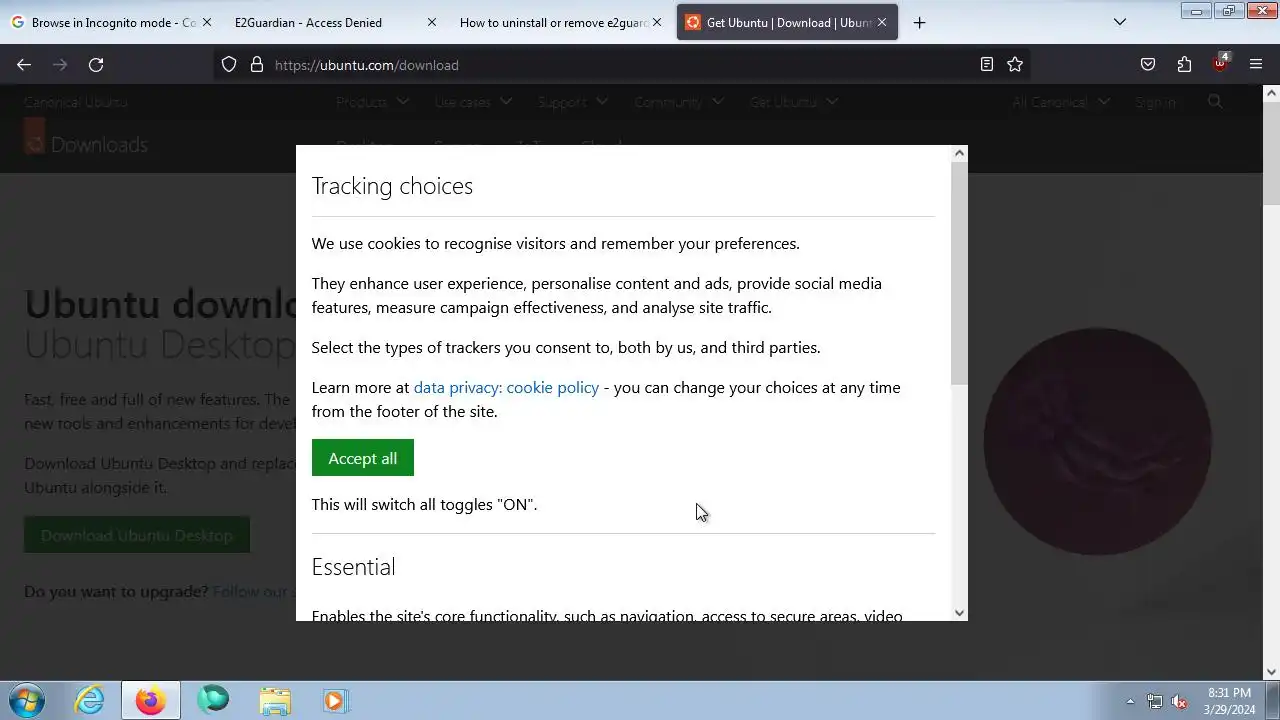Click the Canonical Ubuntu logo link
Image resolution: width=1280 pixels, height=720 pixels.
[x=76, y=102]
